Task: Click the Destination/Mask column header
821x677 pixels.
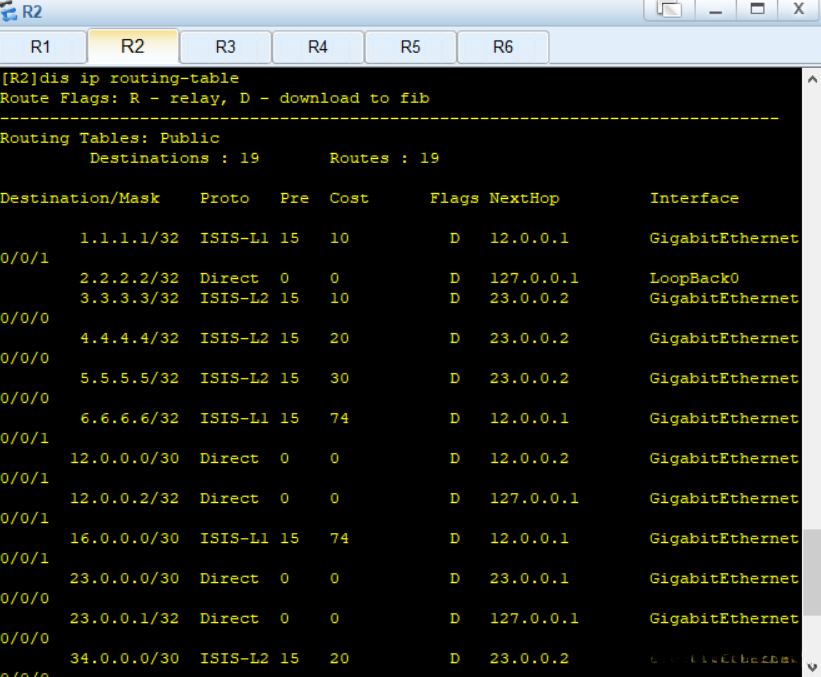Action: [x=80, y=198]
